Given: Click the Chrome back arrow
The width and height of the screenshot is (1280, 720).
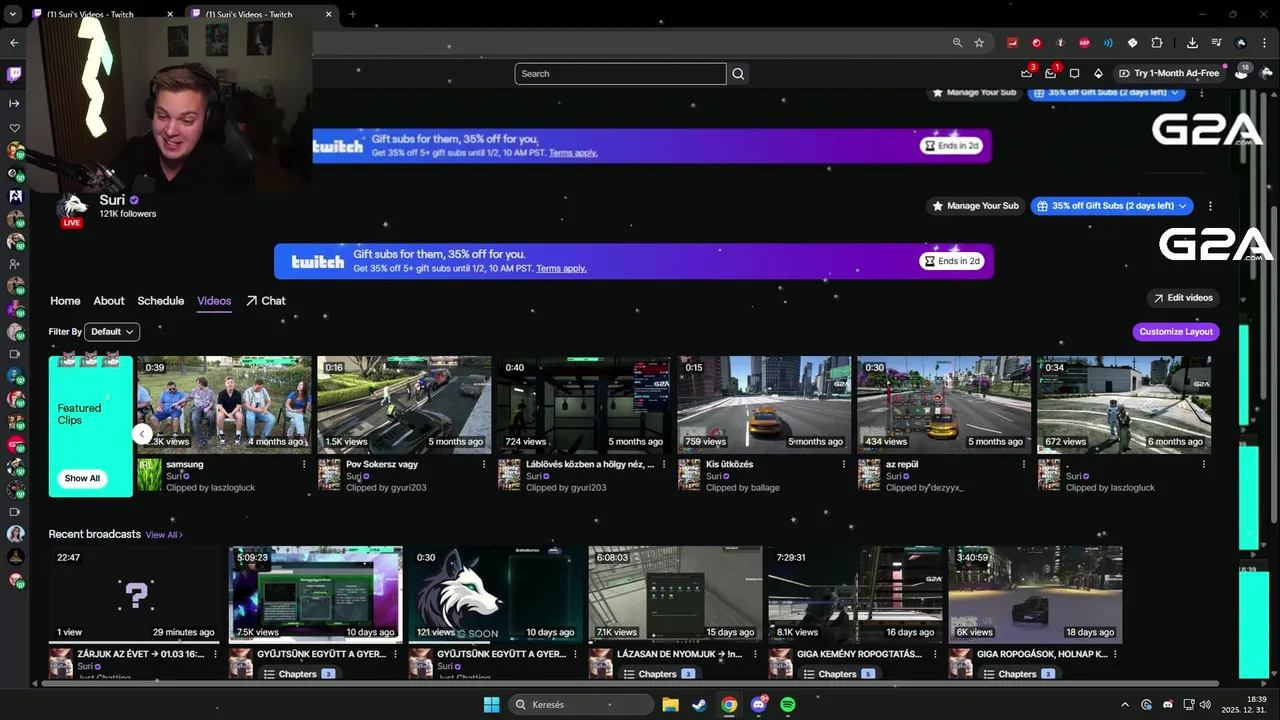Looking at the screenshot, I should point(14,43).
